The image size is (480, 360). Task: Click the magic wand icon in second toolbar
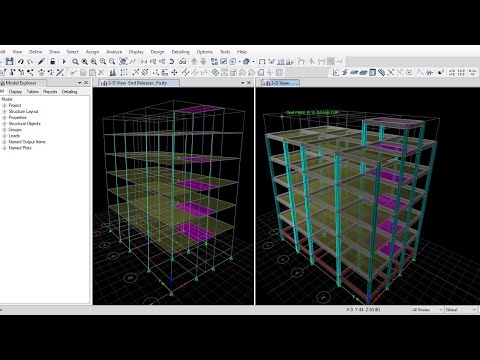(60, 72)
